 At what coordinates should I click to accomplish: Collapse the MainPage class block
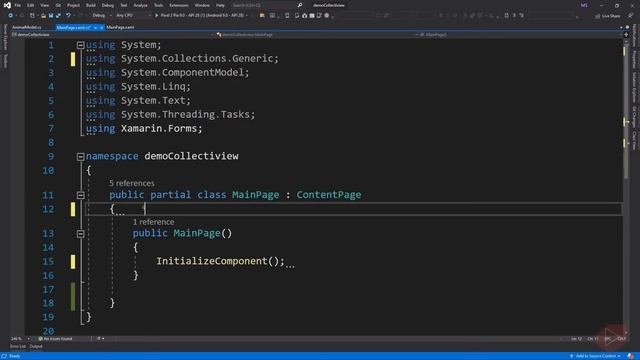coord(80,195)
